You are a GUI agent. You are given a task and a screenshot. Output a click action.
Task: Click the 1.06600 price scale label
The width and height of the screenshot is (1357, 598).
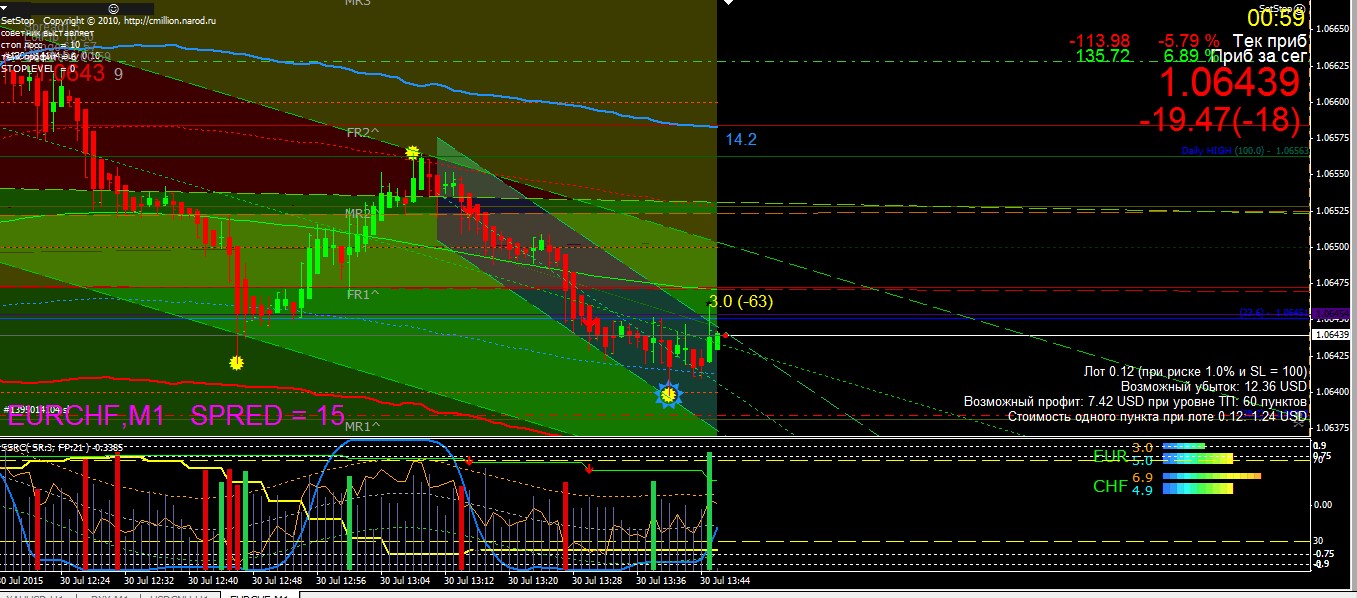pos(1333,101)
